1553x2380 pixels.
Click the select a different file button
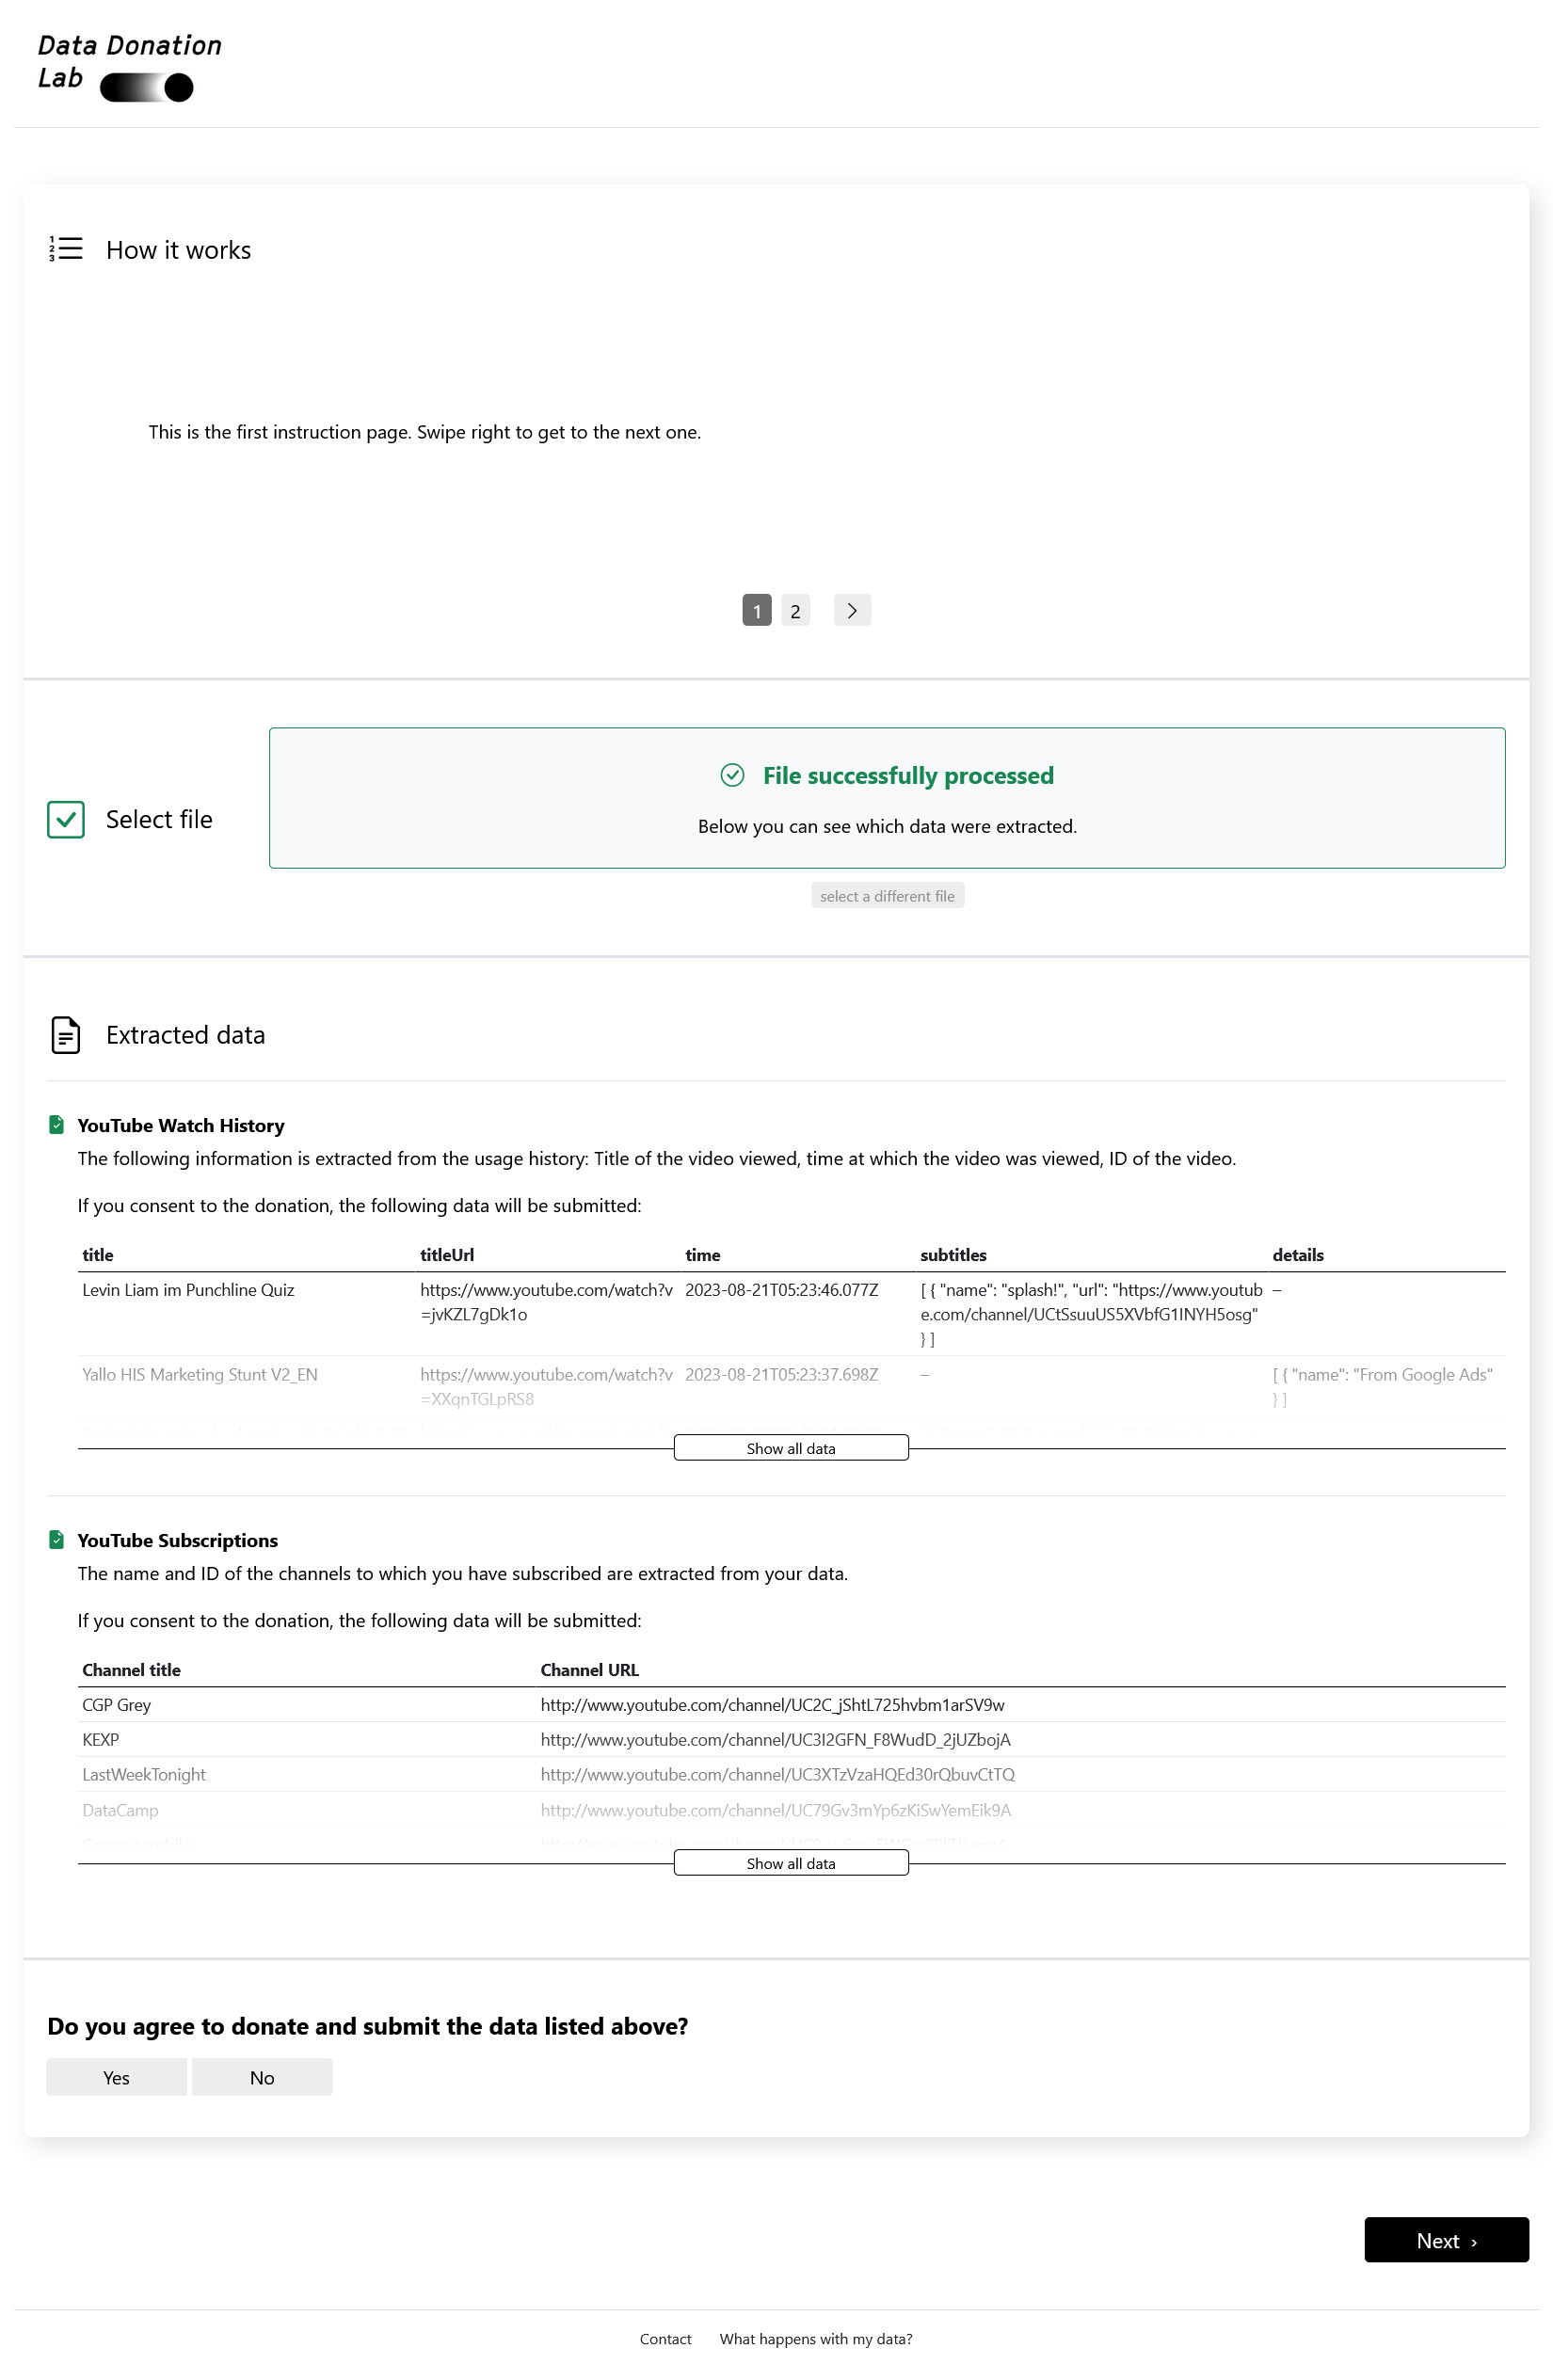click(x=886, y=895)
